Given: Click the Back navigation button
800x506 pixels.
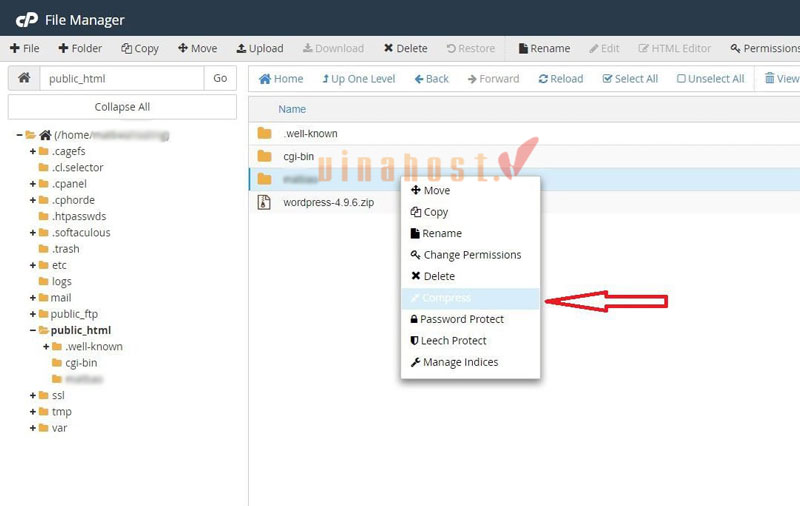Looking at the screenshot, I should tap(432, 79).
